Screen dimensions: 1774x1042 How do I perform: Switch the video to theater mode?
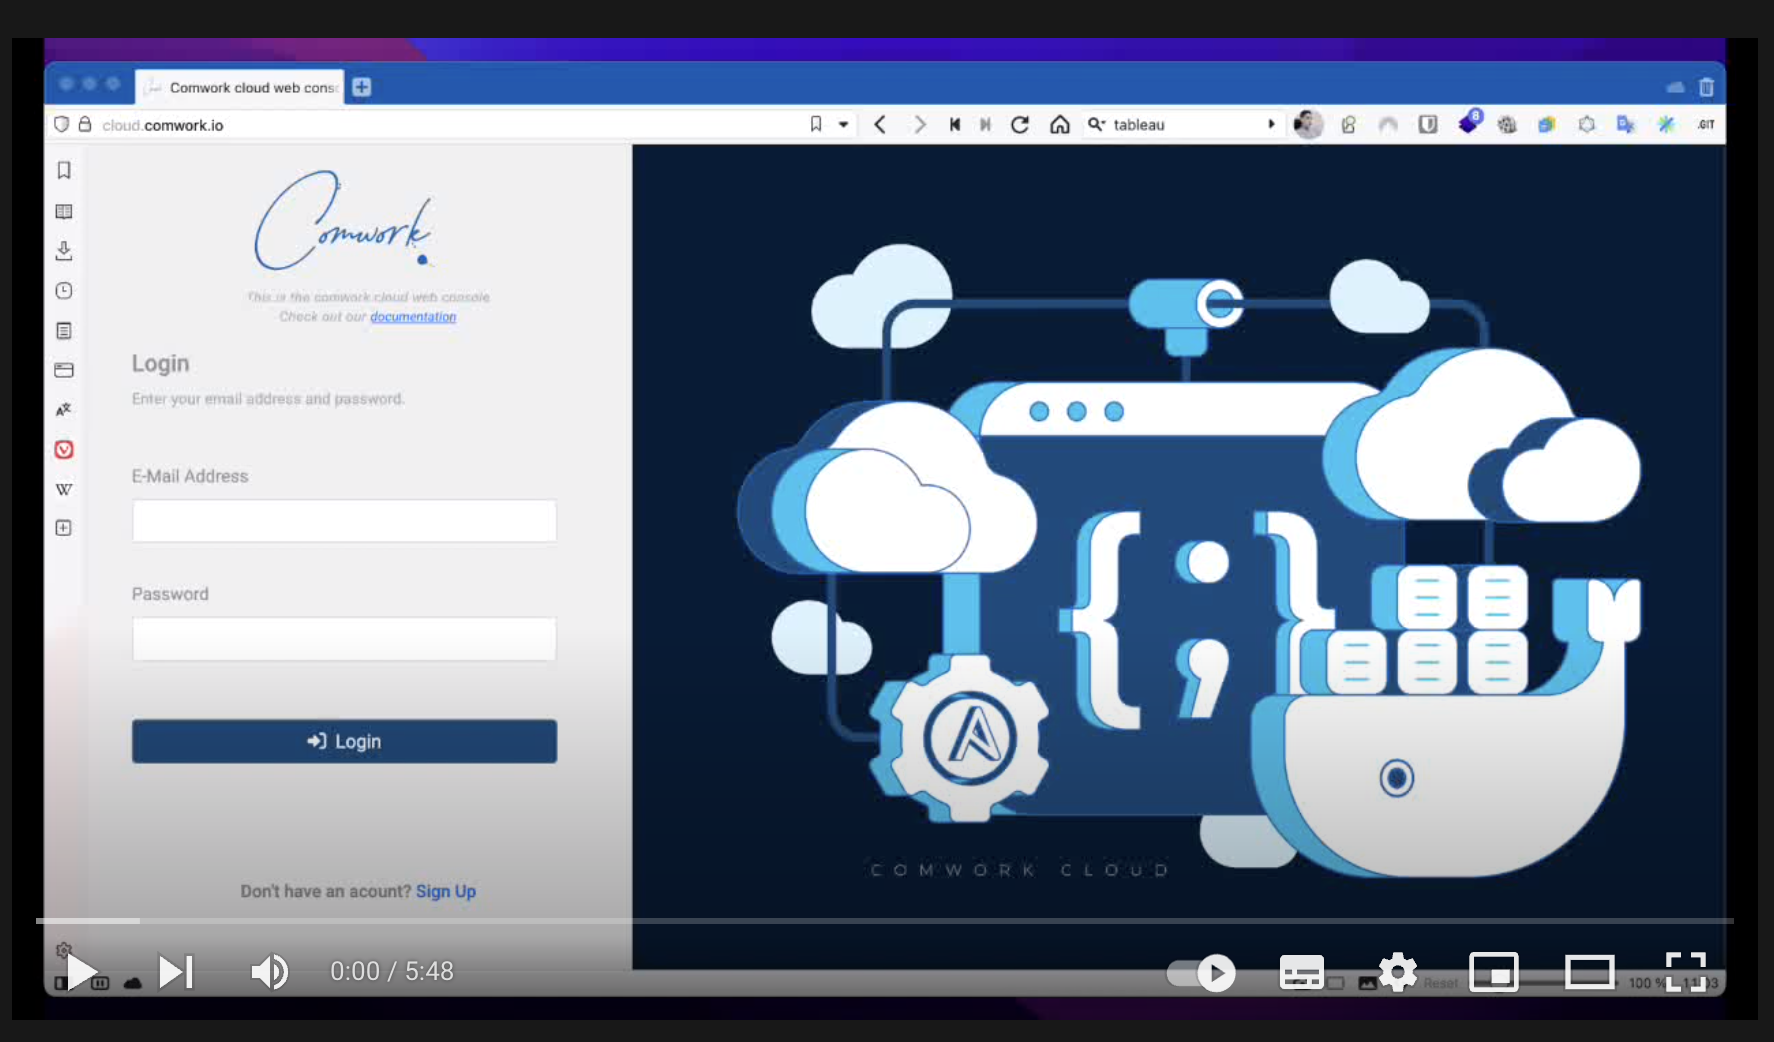[x=1590, y=972]
